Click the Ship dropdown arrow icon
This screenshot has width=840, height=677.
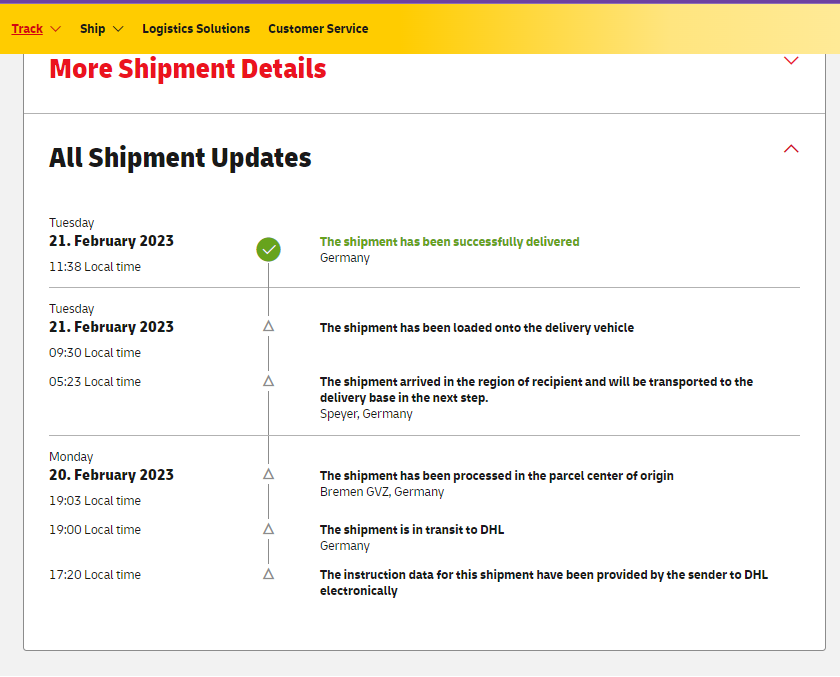tap(118, 29)
